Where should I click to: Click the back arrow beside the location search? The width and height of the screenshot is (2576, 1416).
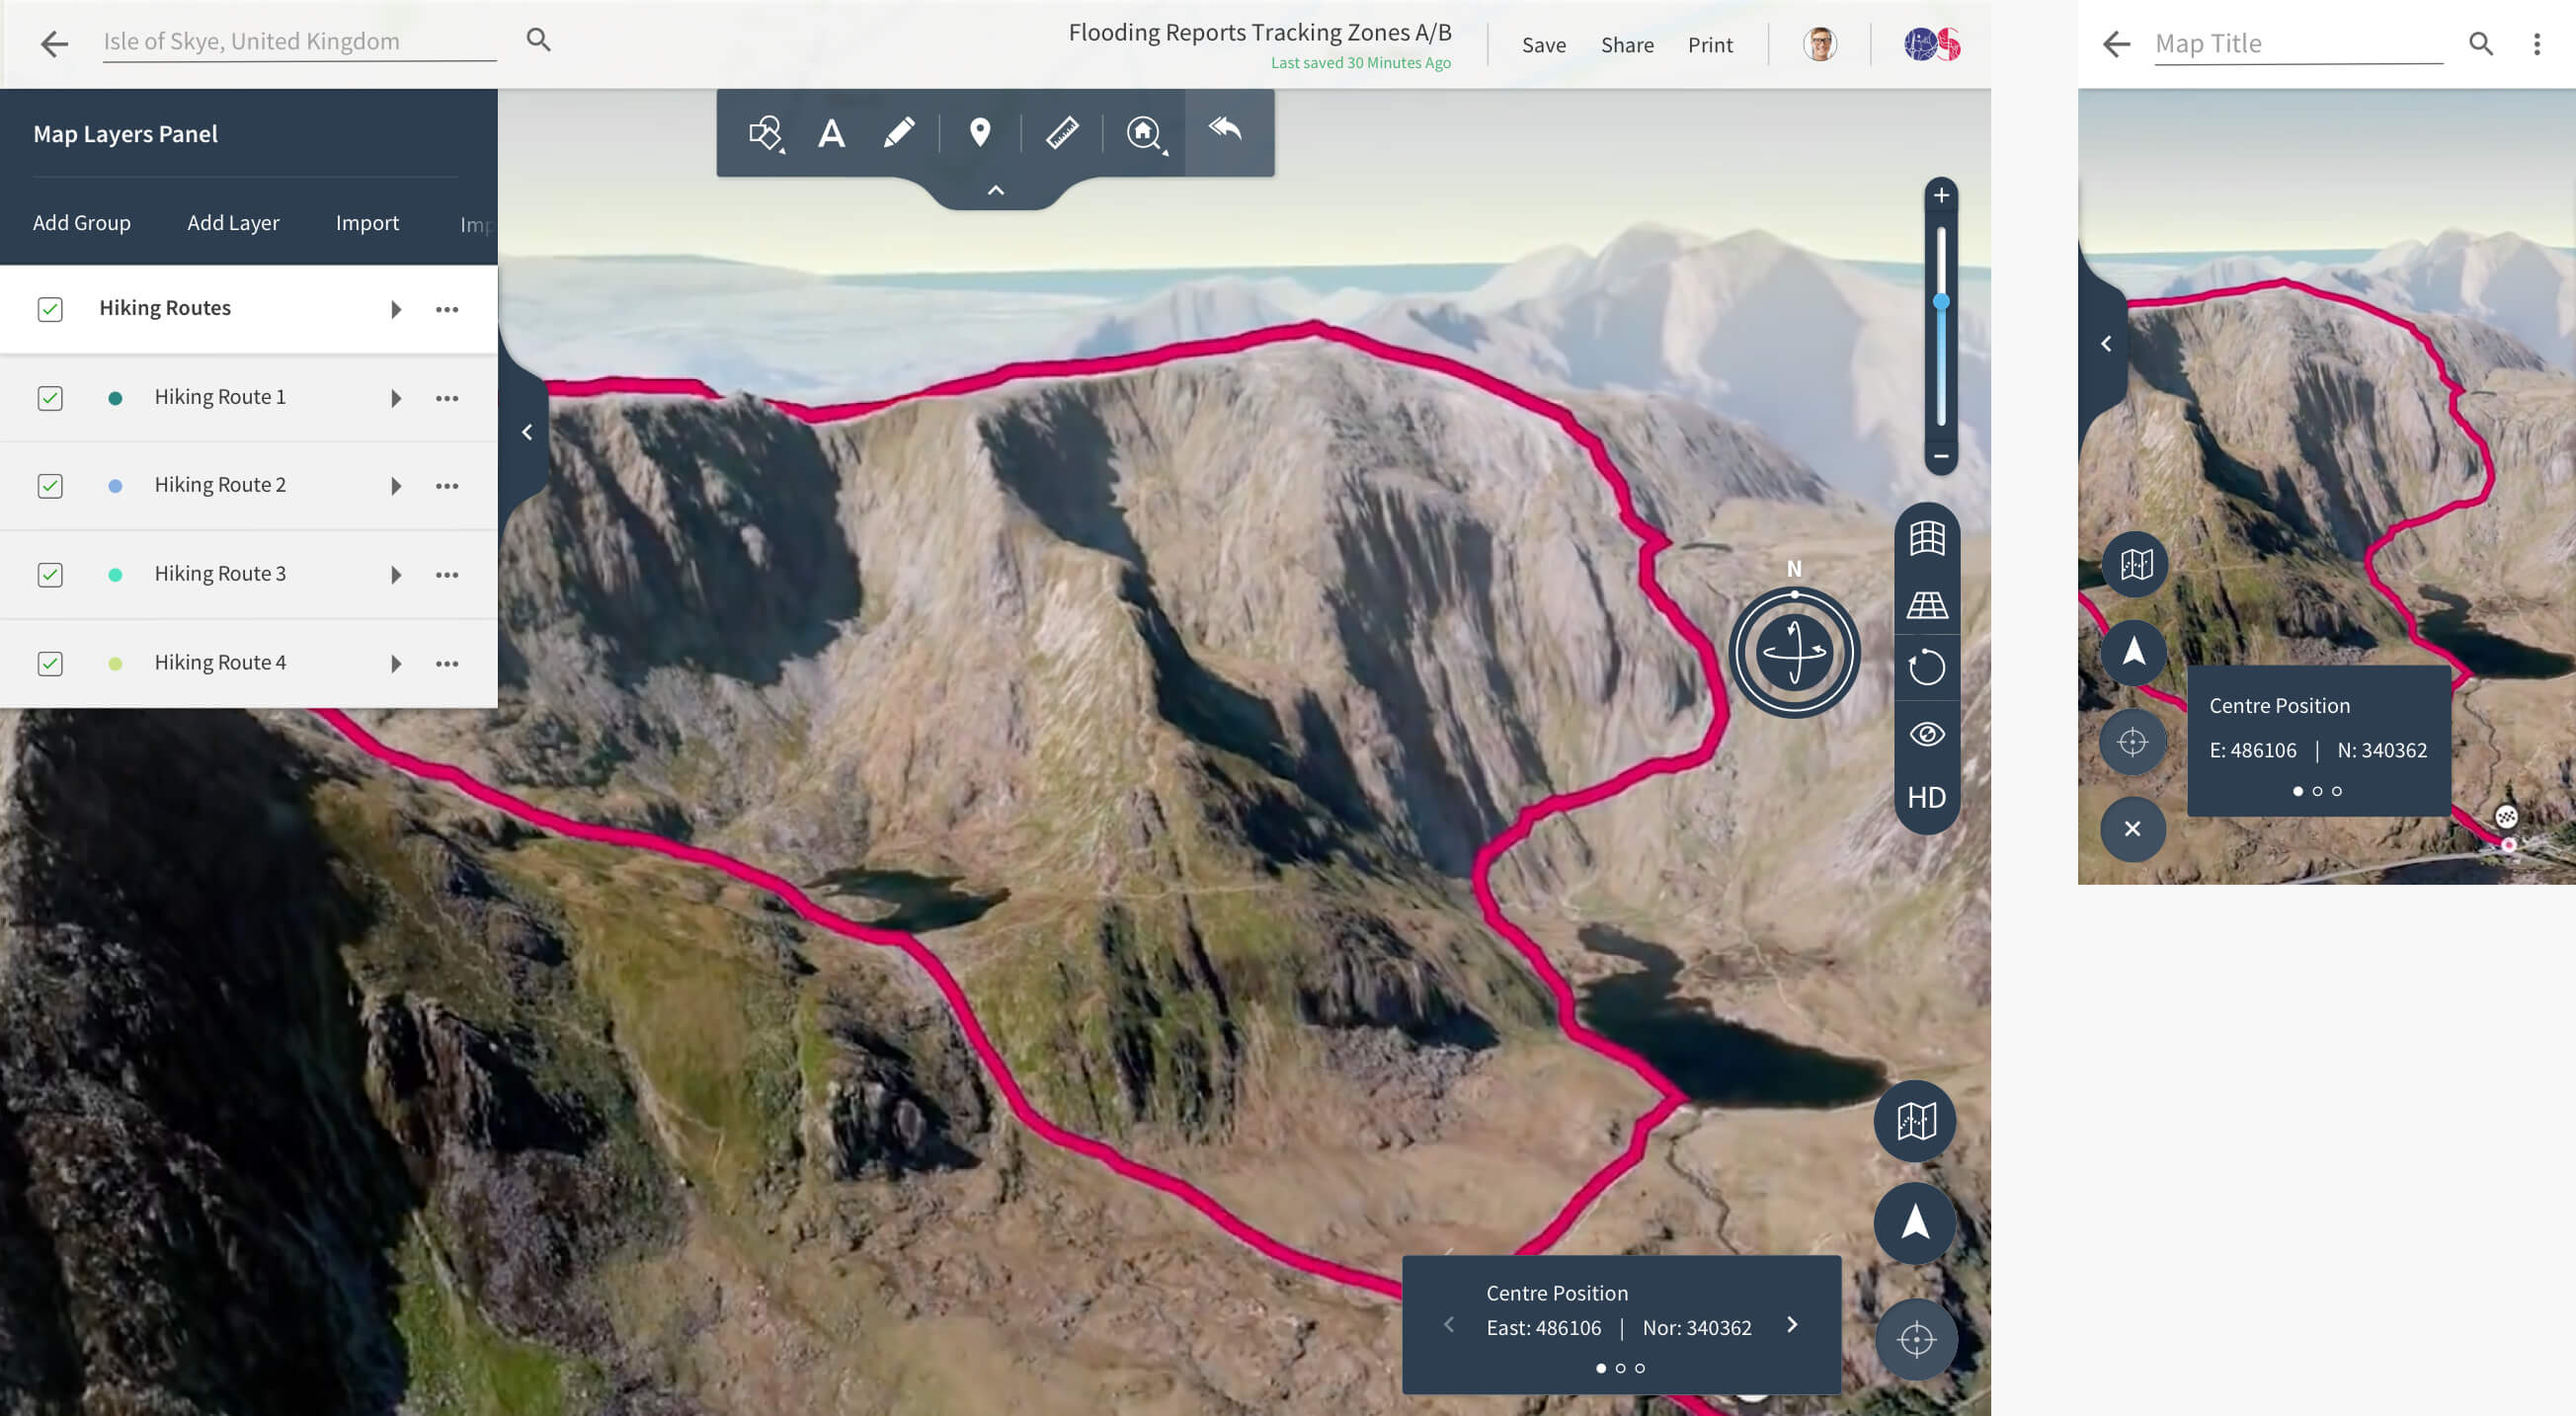(x=54, y=43)
